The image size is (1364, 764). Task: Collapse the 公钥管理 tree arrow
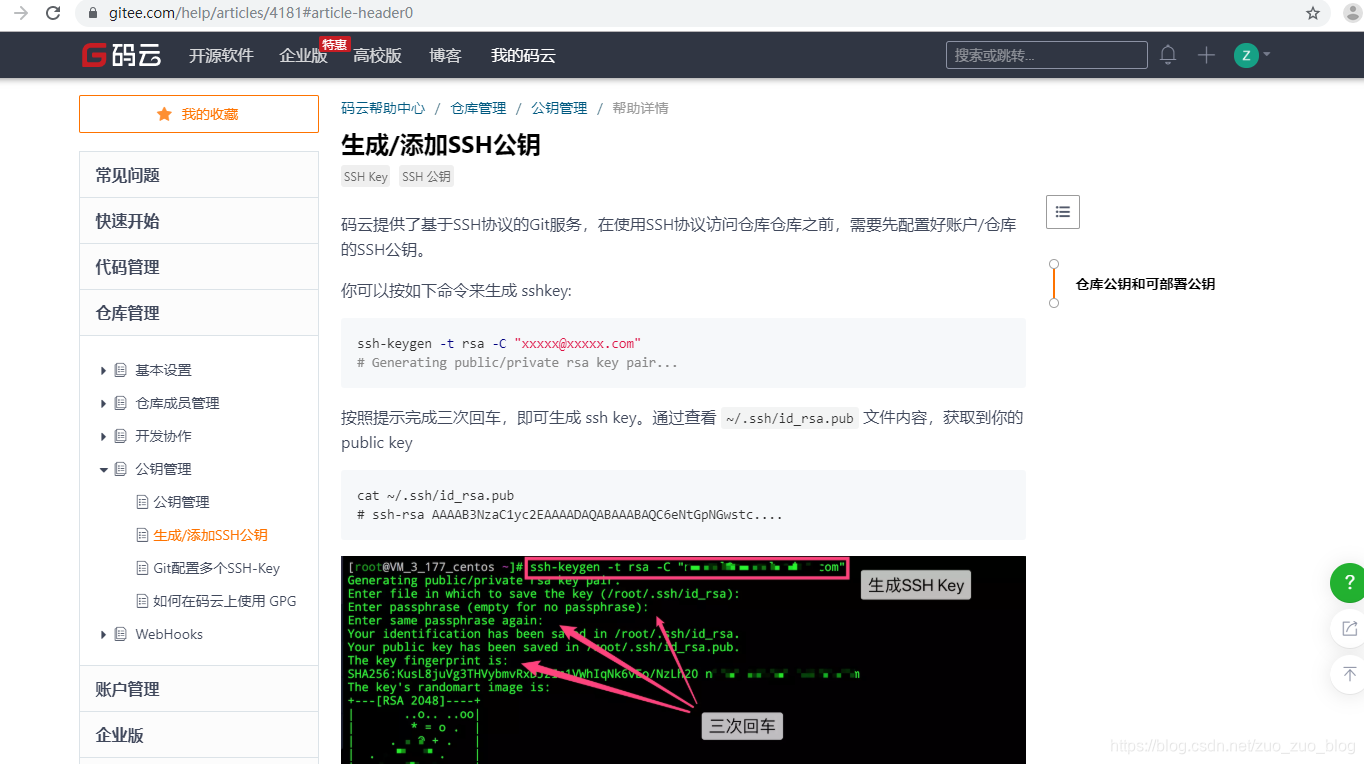point(103,469)
